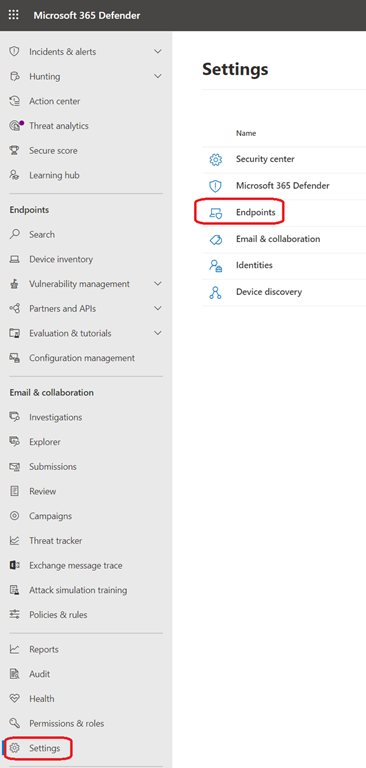This screenshot has height=768, width=366.
Task: Open Exchange message trace
Action: point(75,565)
